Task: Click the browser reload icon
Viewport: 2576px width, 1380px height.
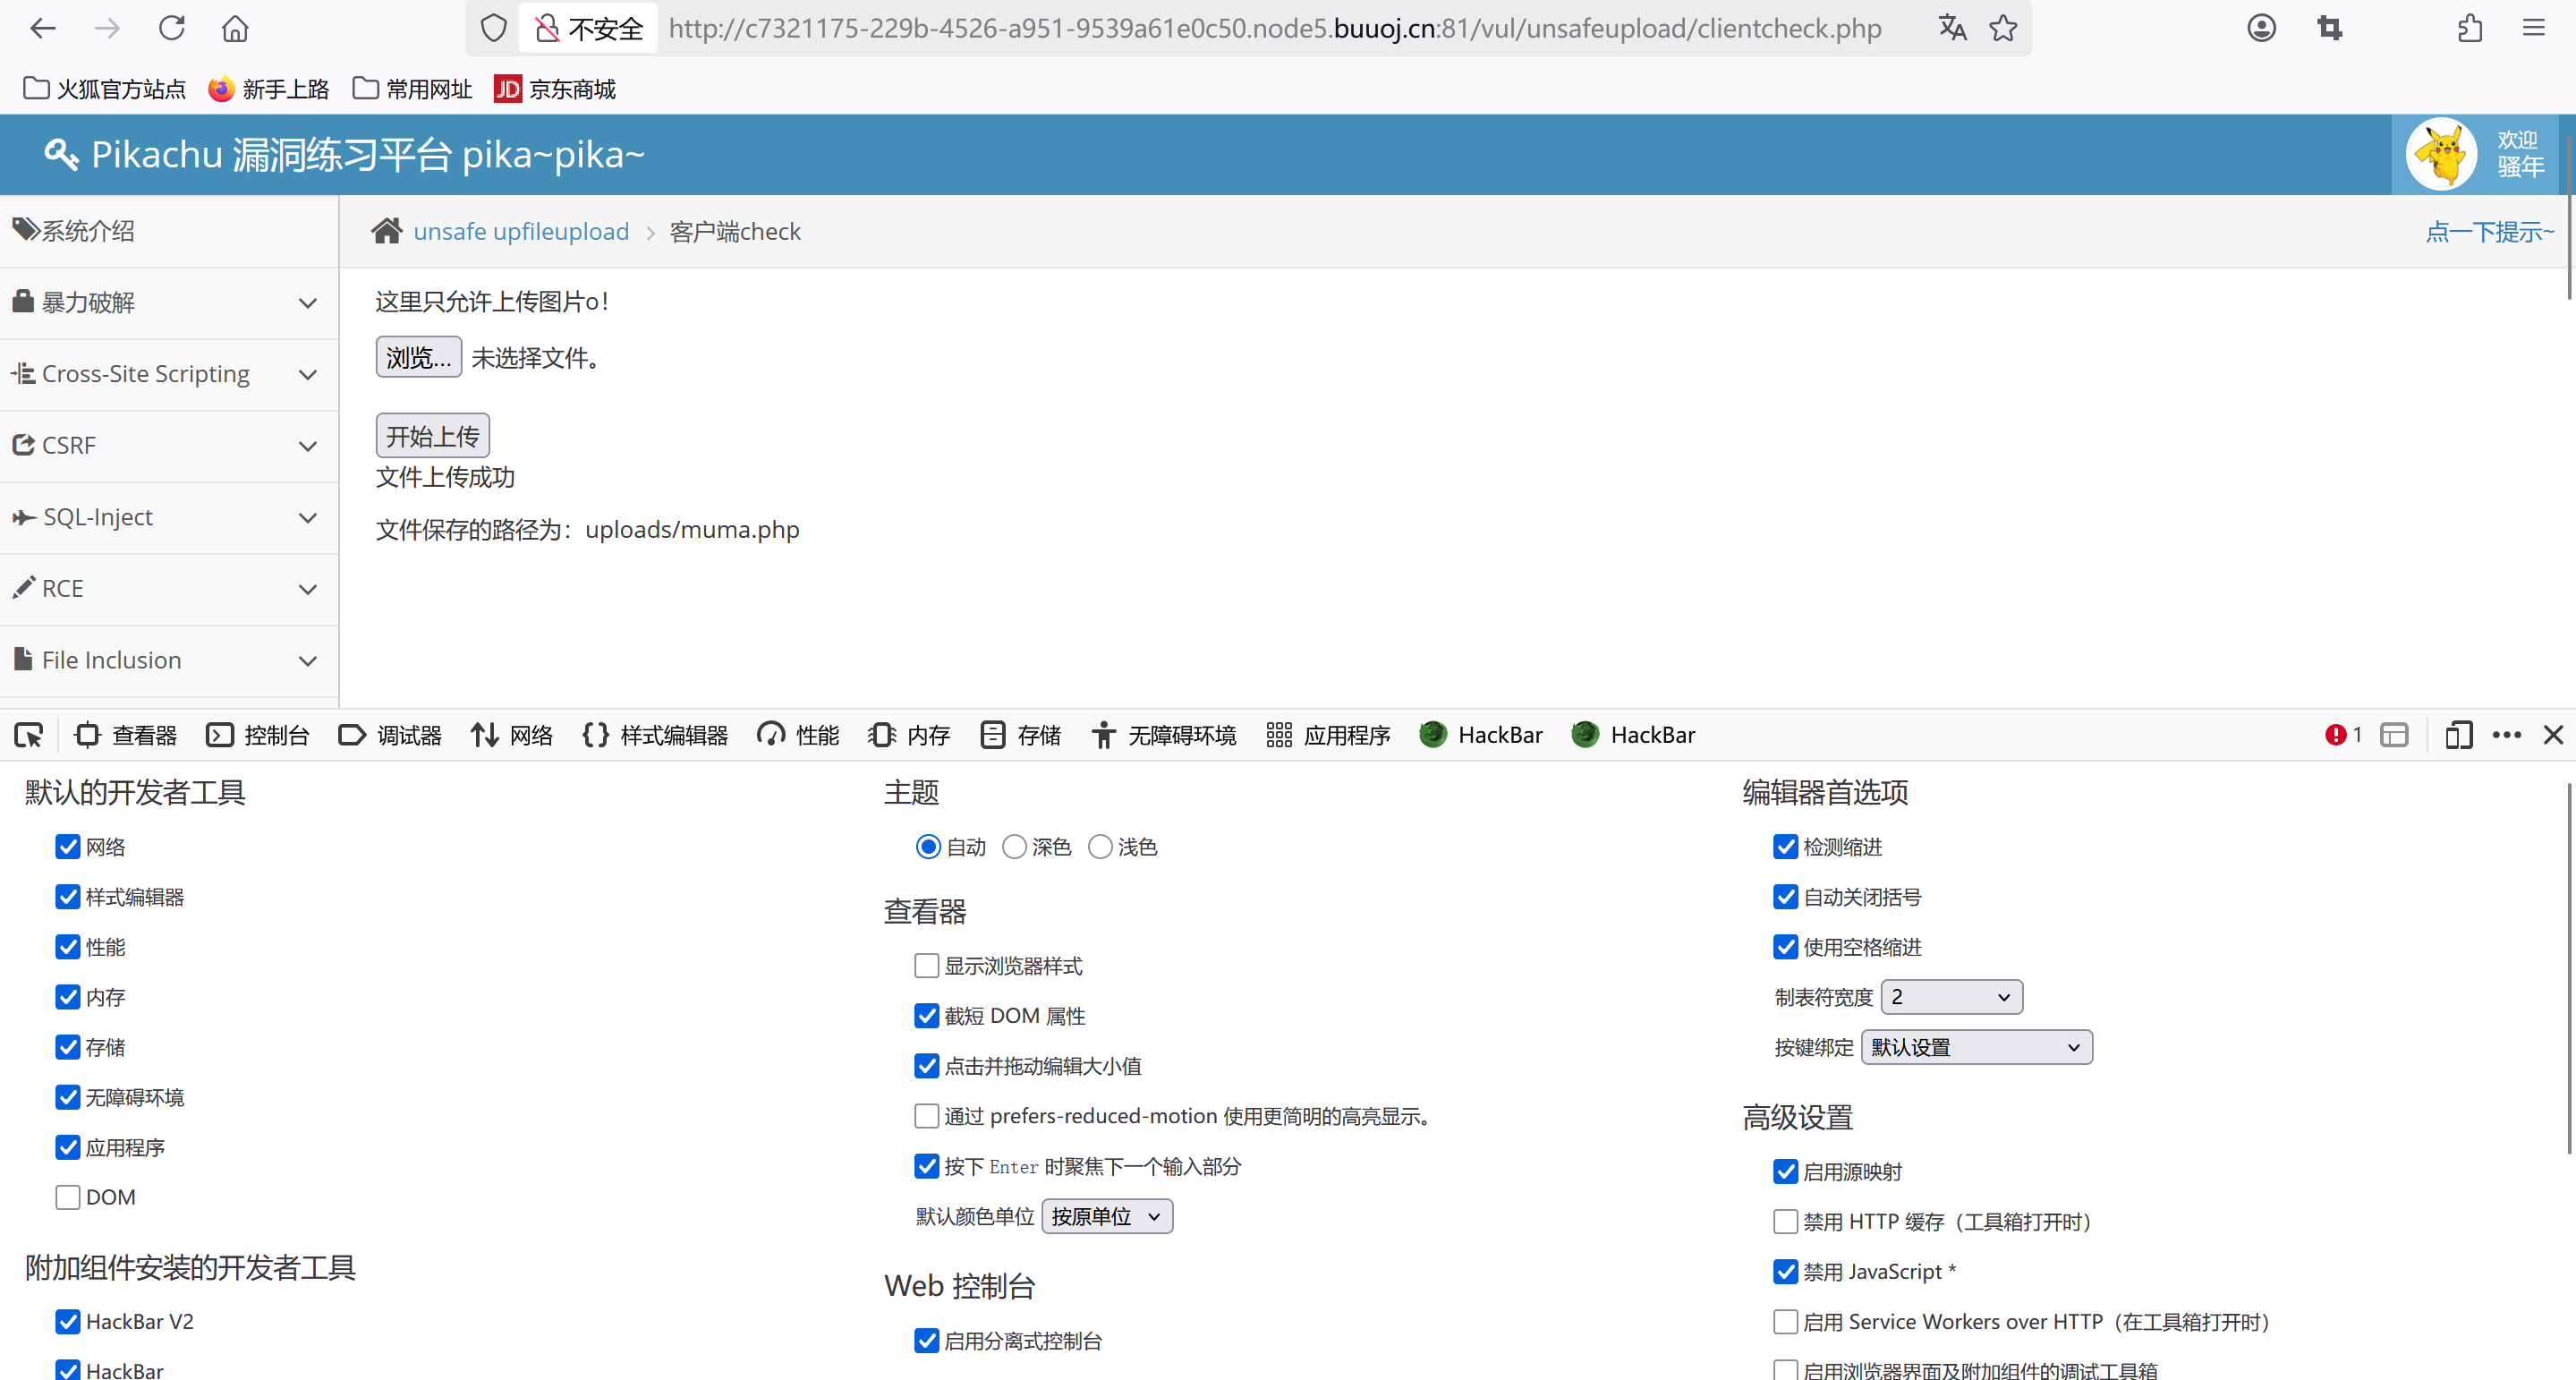Action: [x=171, y=28]
